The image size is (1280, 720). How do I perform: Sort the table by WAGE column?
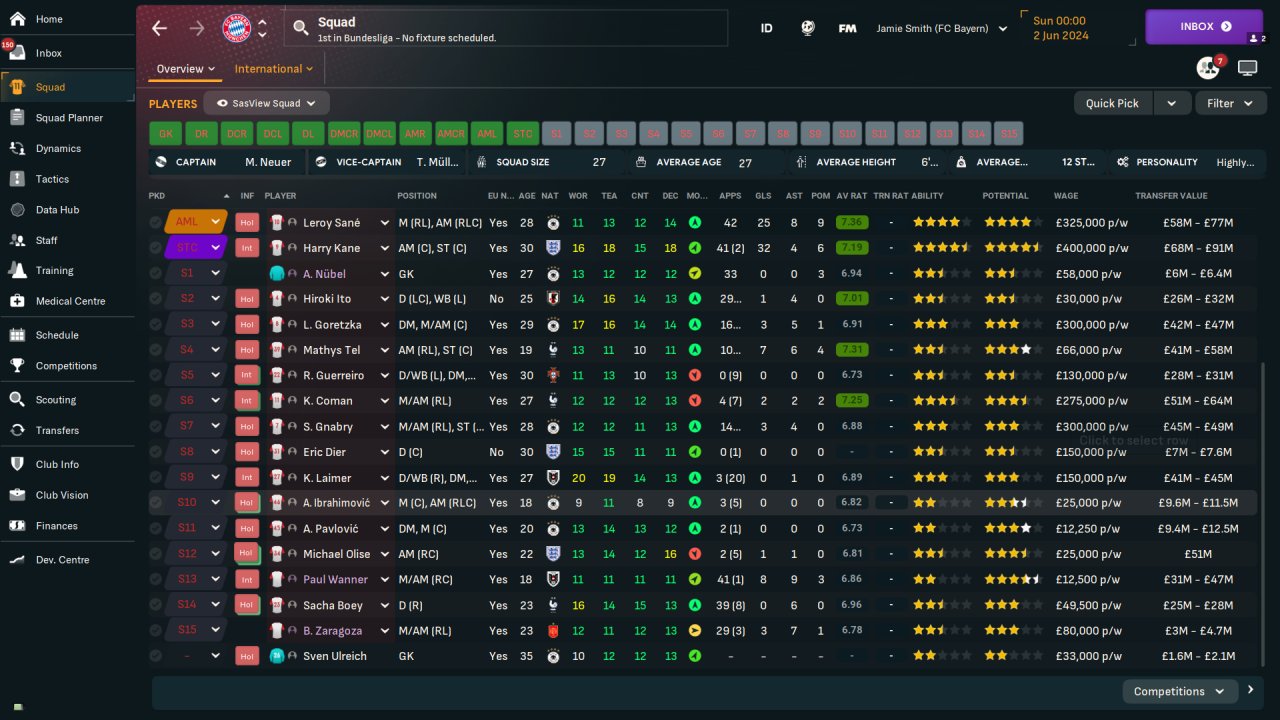point(1066,196)
